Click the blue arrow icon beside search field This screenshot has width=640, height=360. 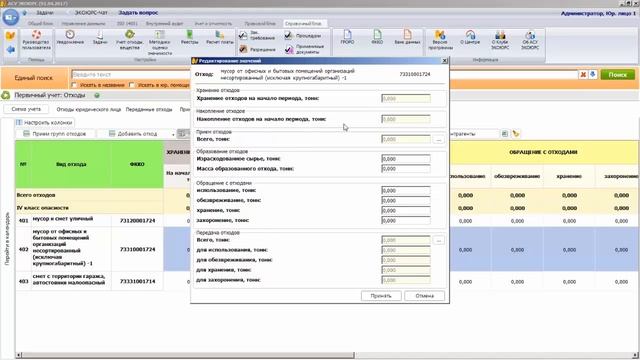pyautogui.click(x=593, y=75)
